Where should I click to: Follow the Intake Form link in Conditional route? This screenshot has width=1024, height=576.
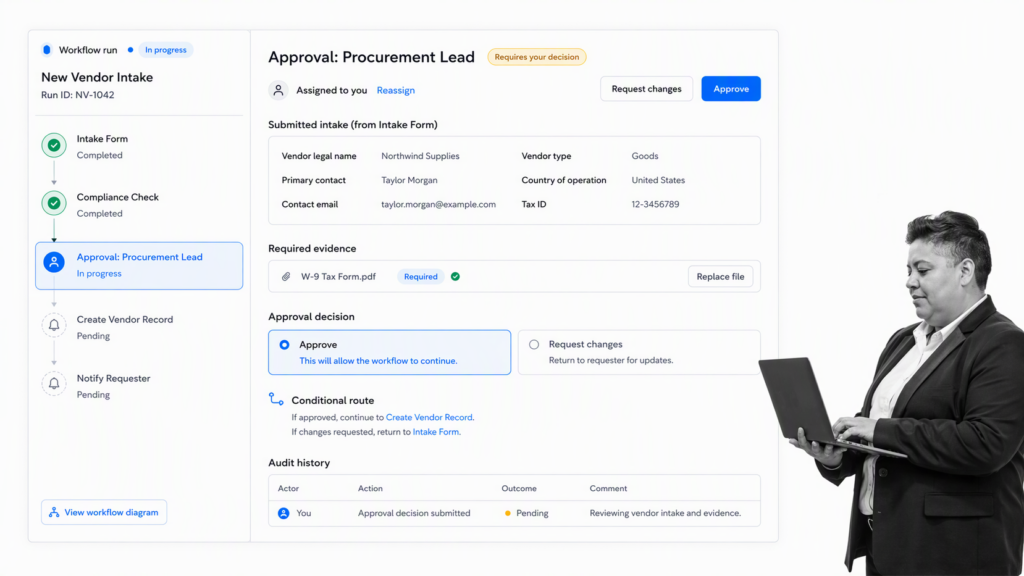(x=436, y=432)
